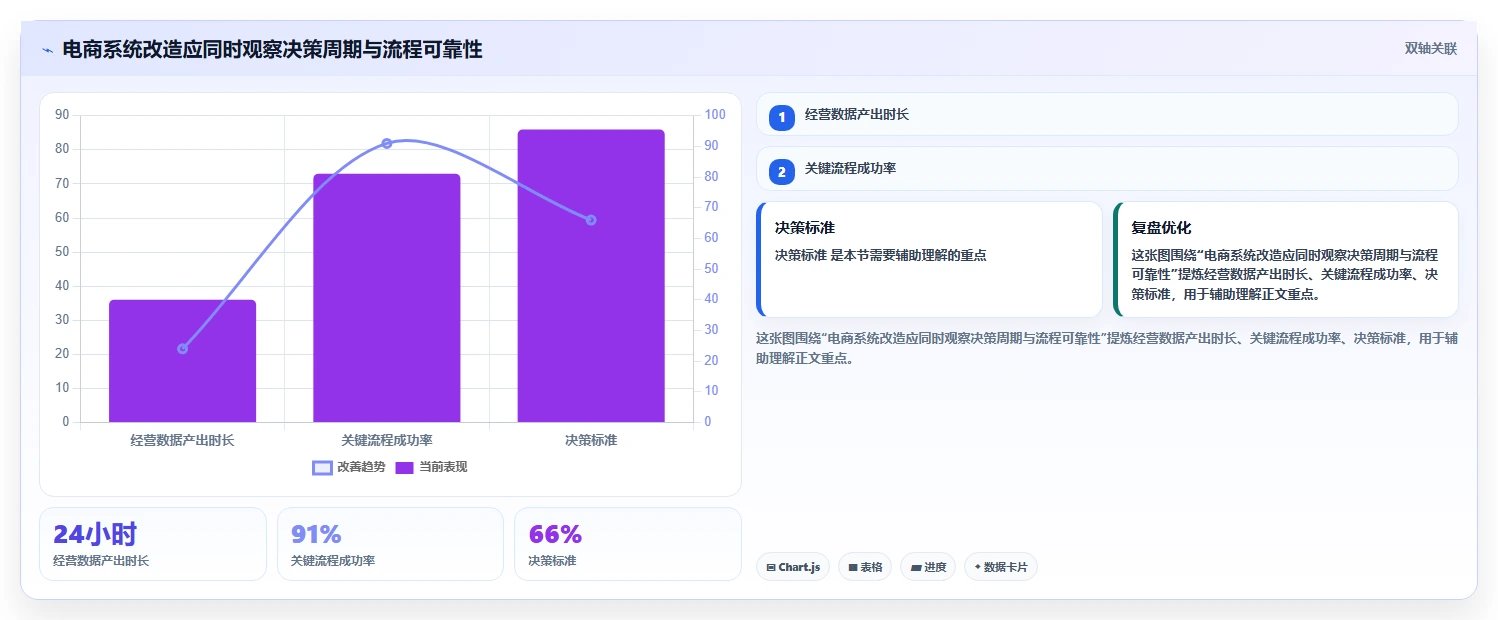Select the number 2 badge icon

(782, 172)
